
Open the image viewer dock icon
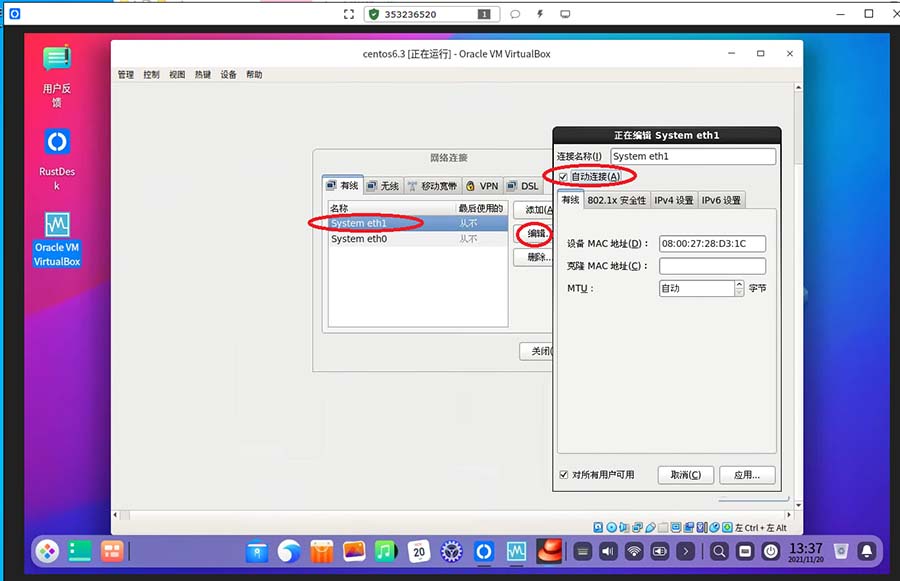[354, 552]
